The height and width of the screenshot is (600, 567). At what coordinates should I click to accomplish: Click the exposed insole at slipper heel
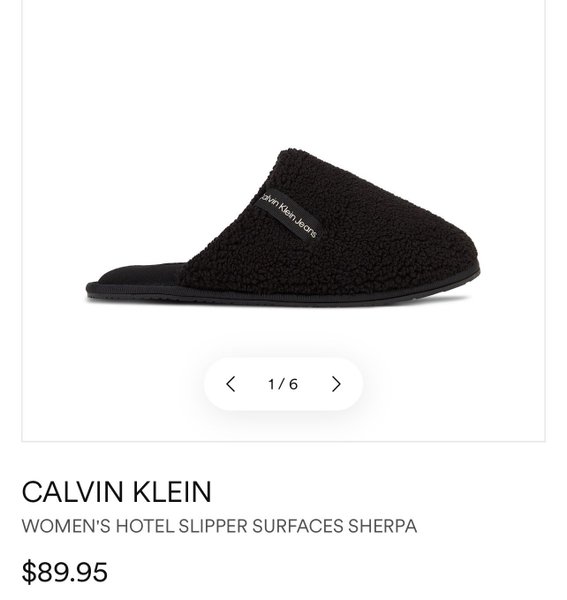click(x=142, y=274)
